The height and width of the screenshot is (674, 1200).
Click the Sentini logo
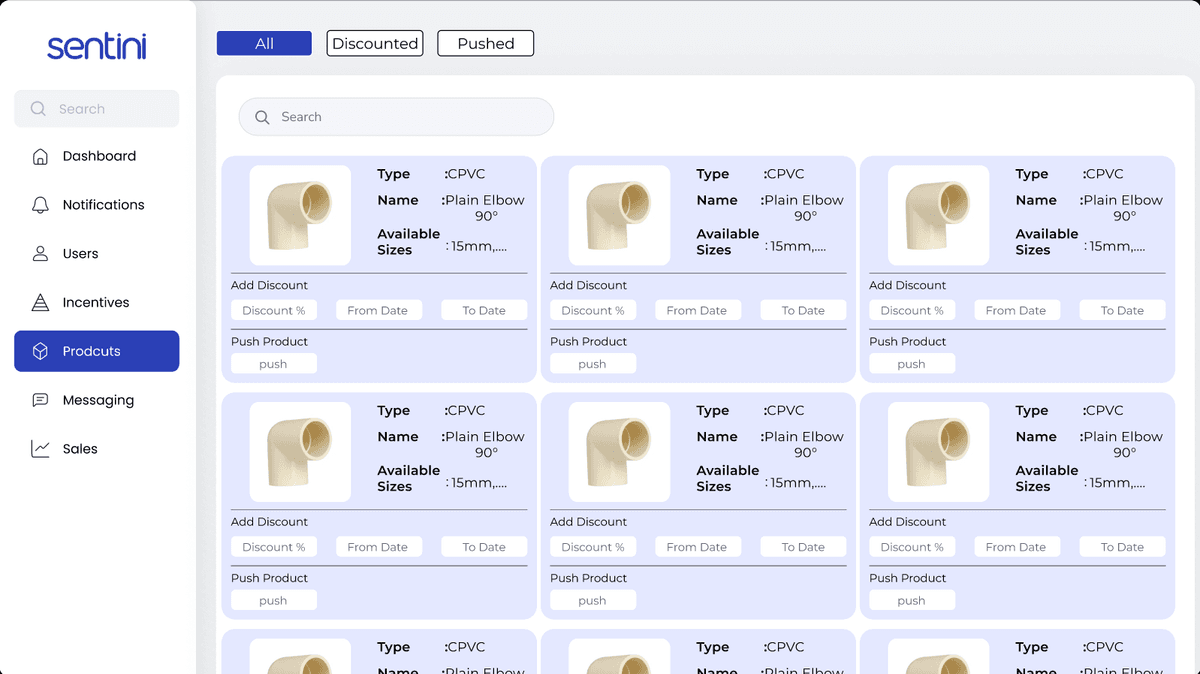97,46
